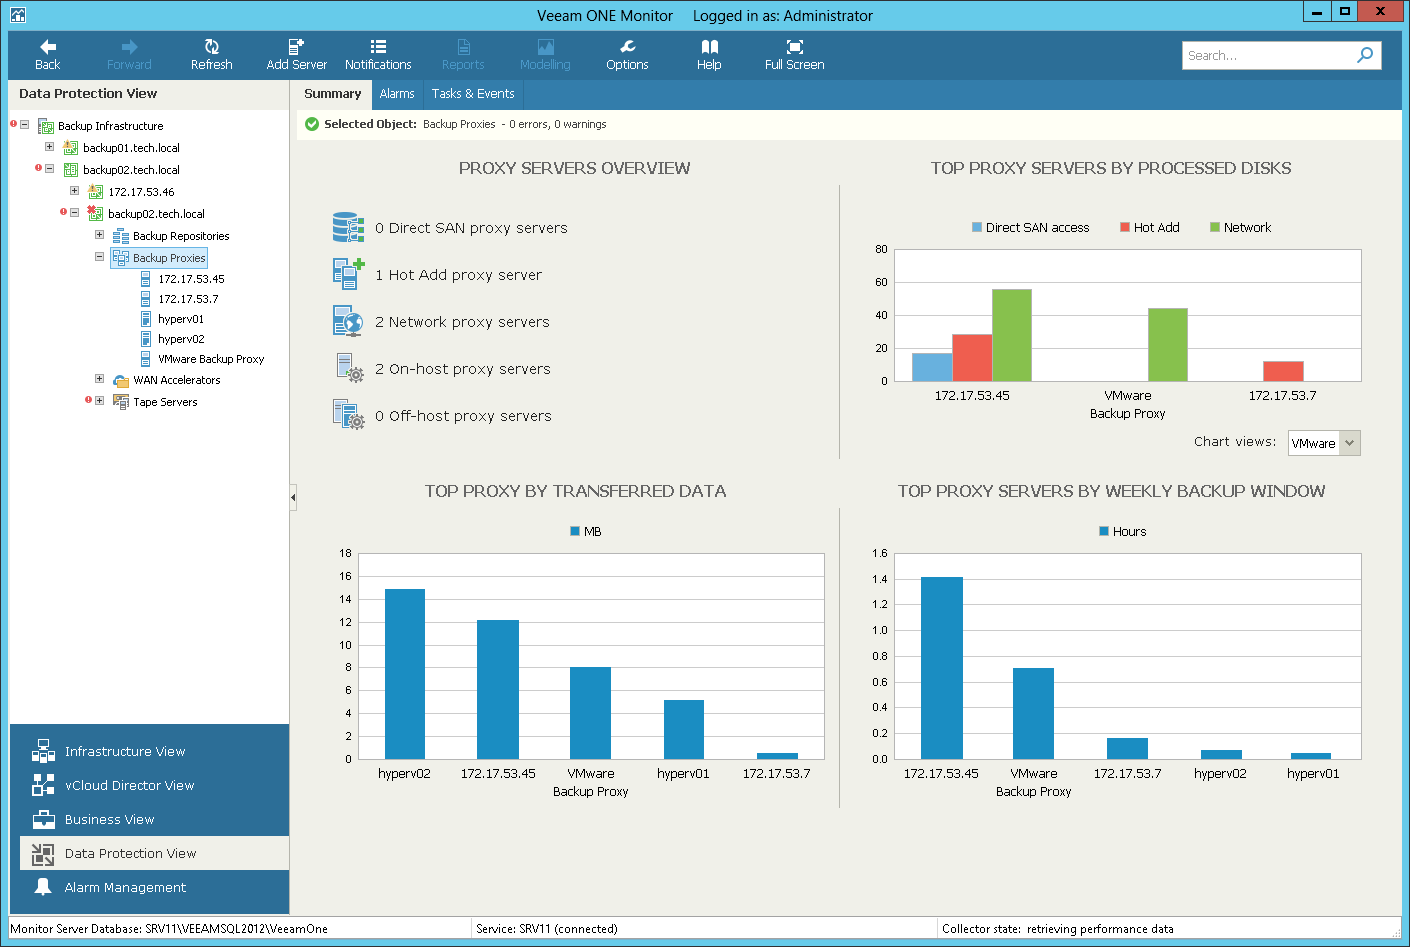Screen dimensions: 1410x947
Task: Collapse the Backup Infrastructure tree root
Action: (x=24, y=125)
